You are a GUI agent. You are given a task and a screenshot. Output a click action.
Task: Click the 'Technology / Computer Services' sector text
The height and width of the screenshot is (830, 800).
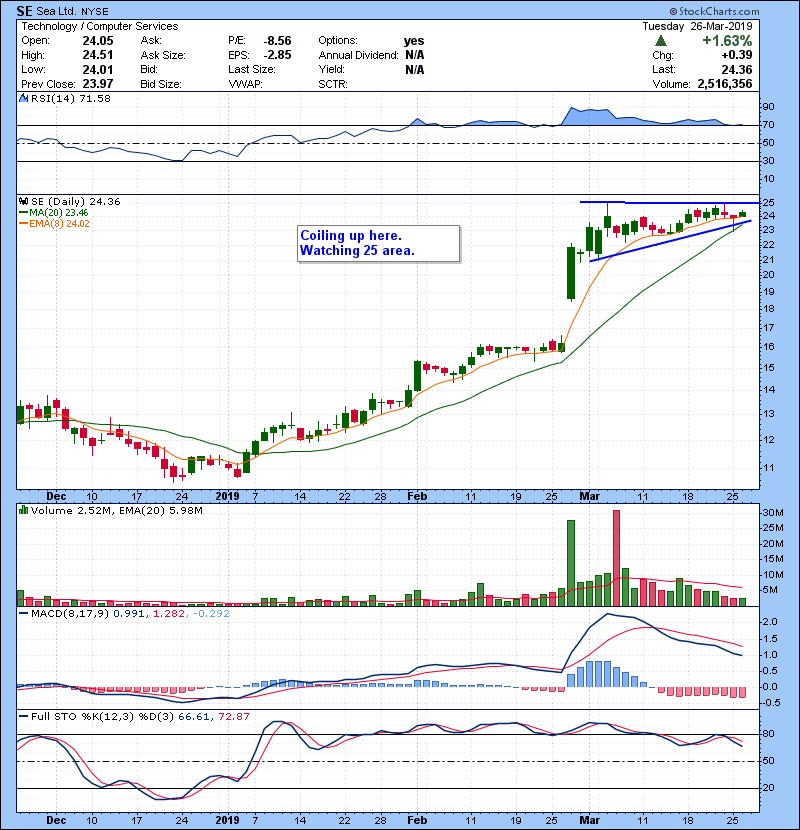pyautogui.click(x=100, y=26)
